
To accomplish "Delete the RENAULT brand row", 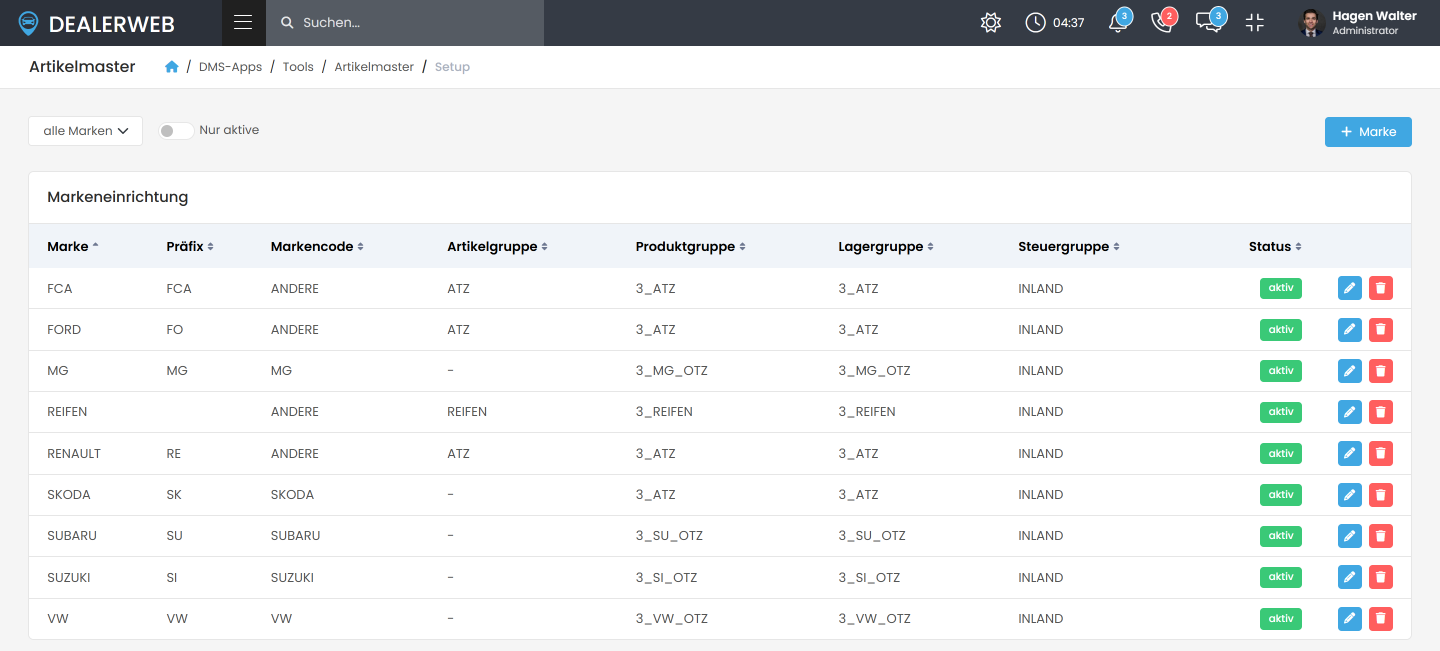I will tap(1381, 453).
